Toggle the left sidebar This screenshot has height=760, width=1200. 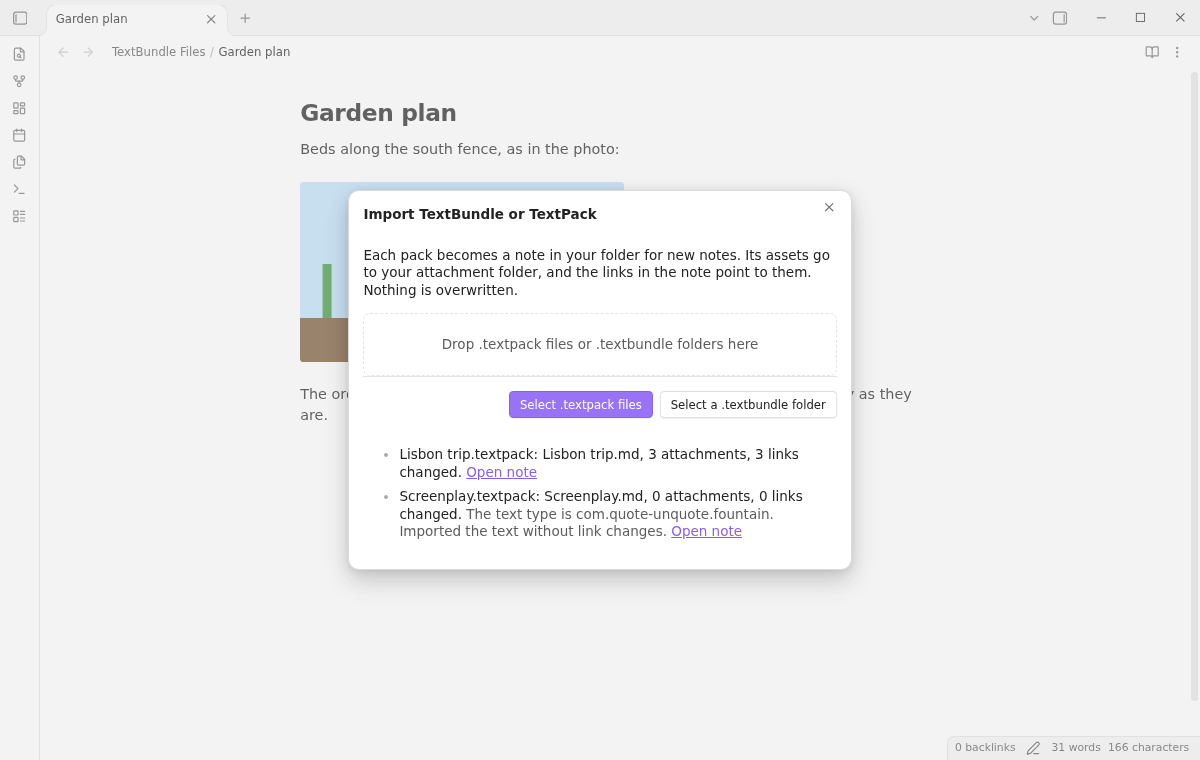tap(20, 18)
